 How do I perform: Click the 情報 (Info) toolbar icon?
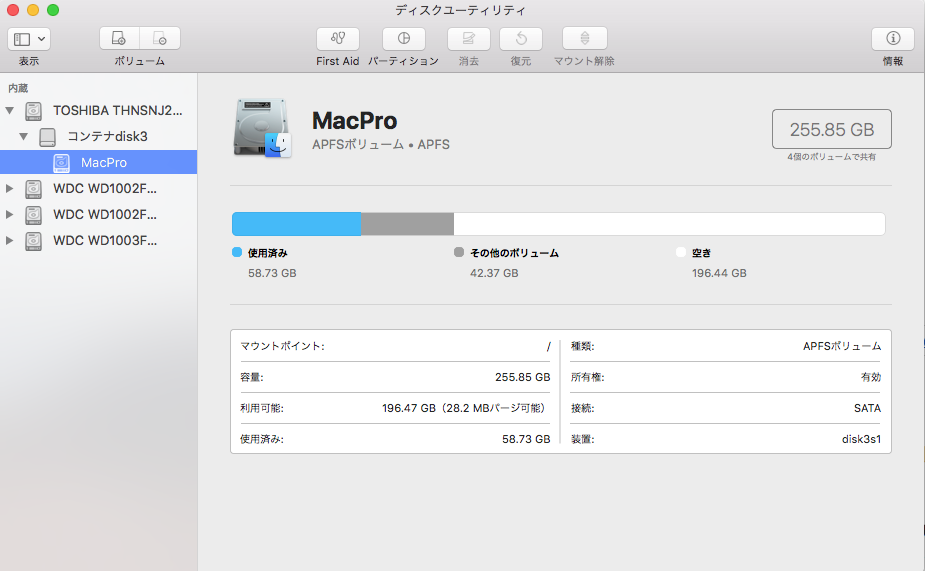tap(892, 39)
